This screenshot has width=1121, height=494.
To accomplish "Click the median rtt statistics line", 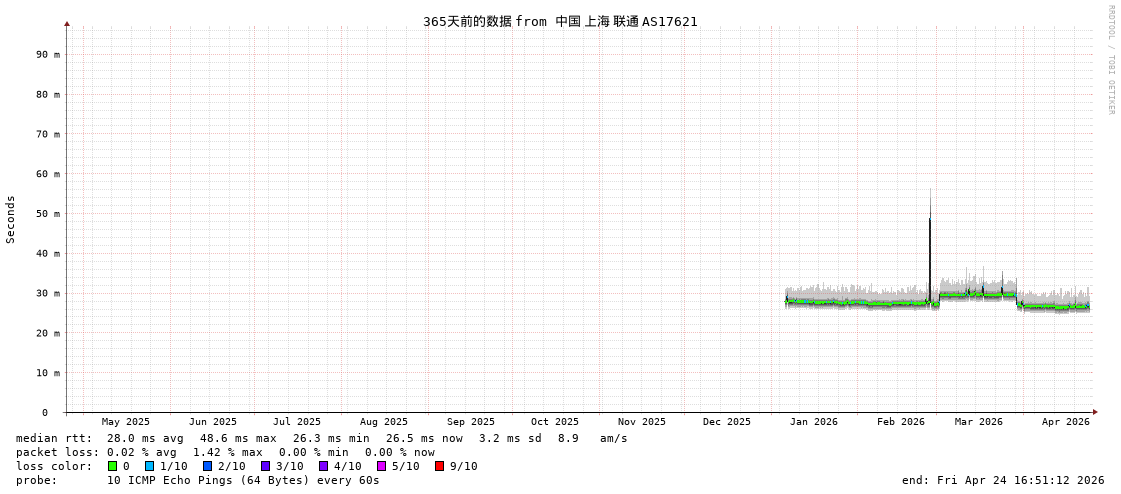I will click(x=322, y=438).
